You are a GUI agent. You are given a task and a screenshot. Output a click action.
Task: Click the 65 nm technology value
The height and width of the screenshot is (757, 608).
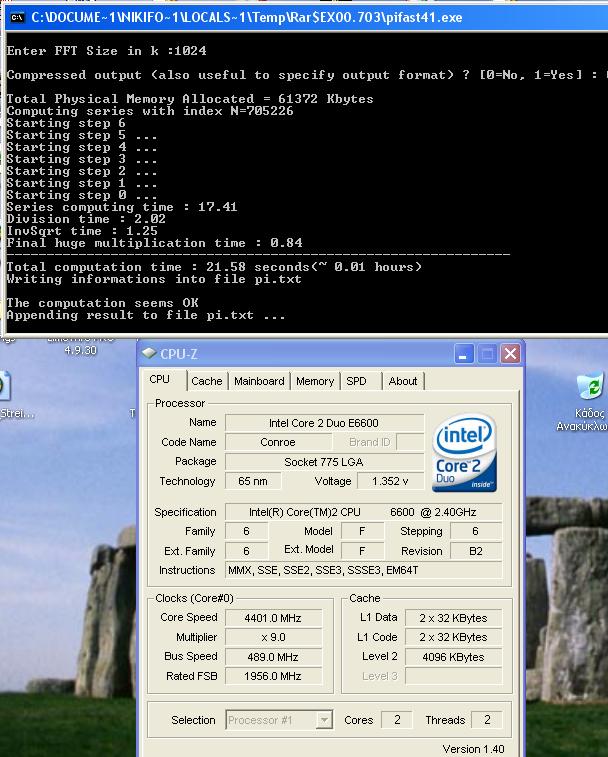253,481
